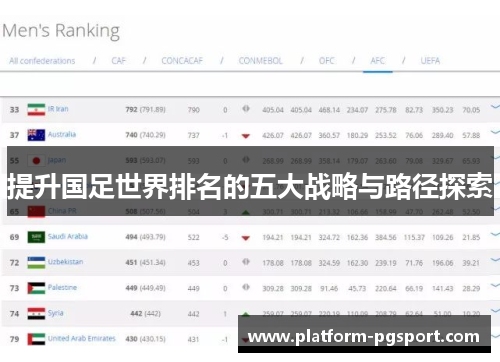Open the IR Iran team link

click(x=58, y=109)
